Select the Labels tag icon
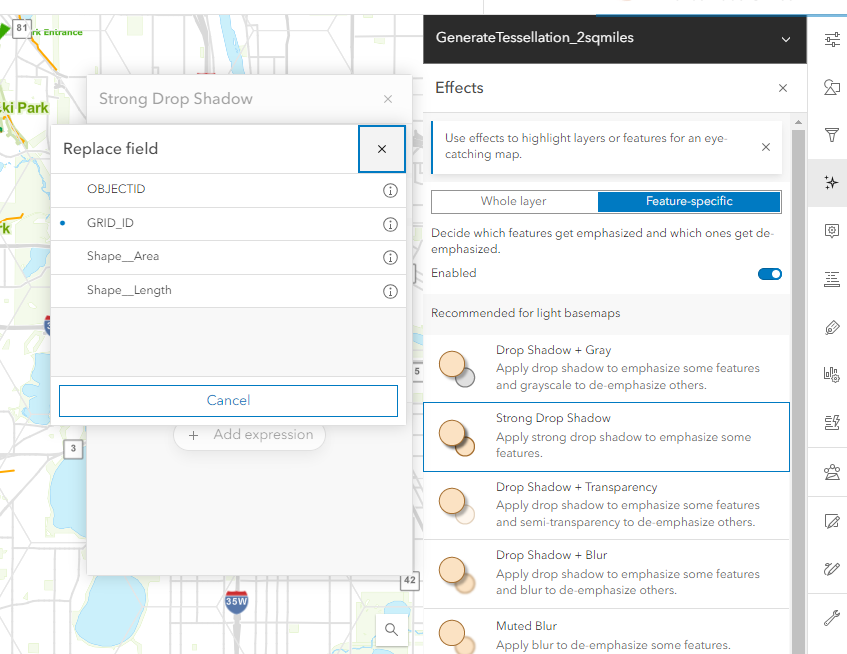The width and height of the screenshot is (847, 654). click(831, 327)
